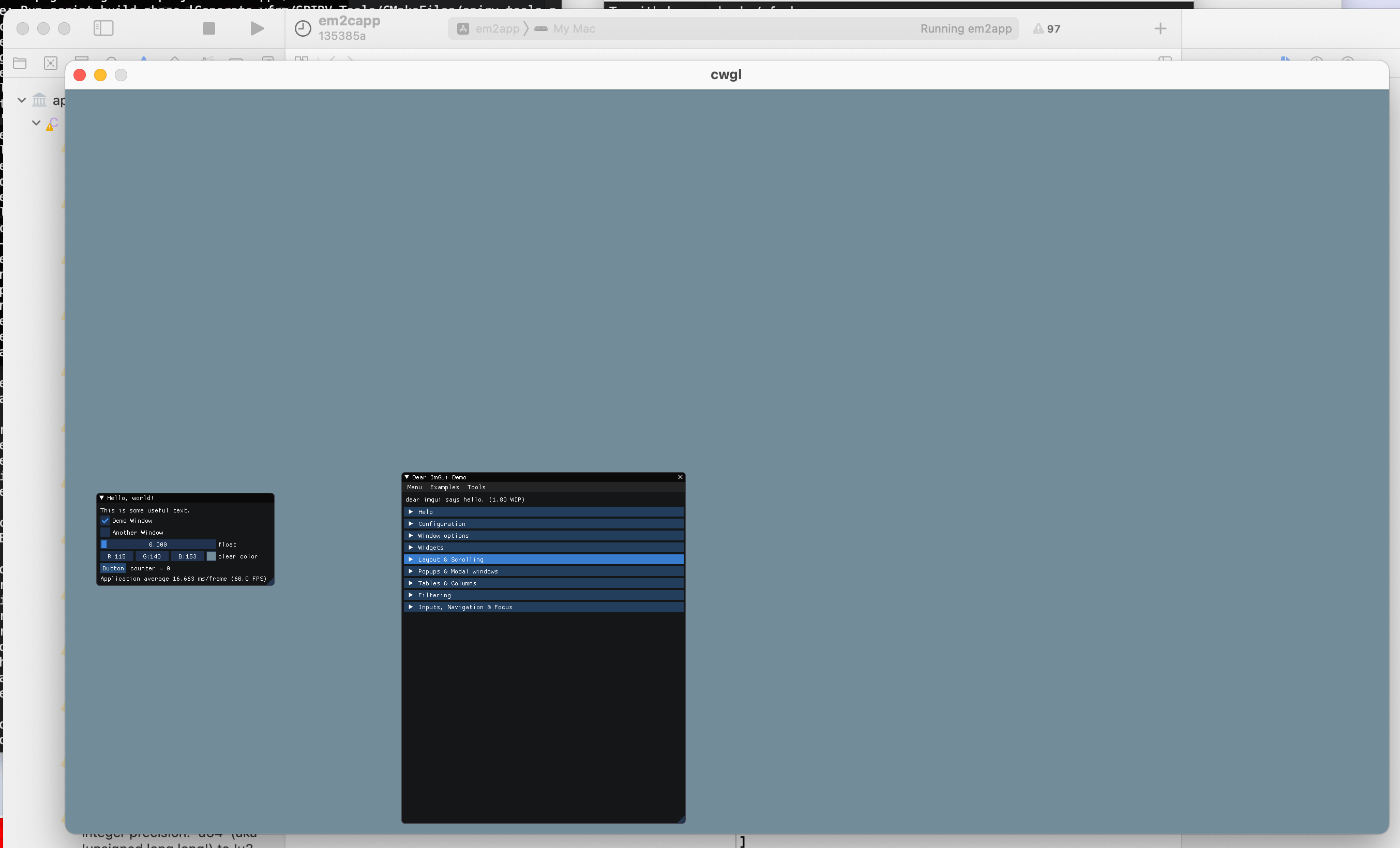This screenshot has width=1400, height=848.
Task: Expand the Tables & Columns section
Action: 544,583
